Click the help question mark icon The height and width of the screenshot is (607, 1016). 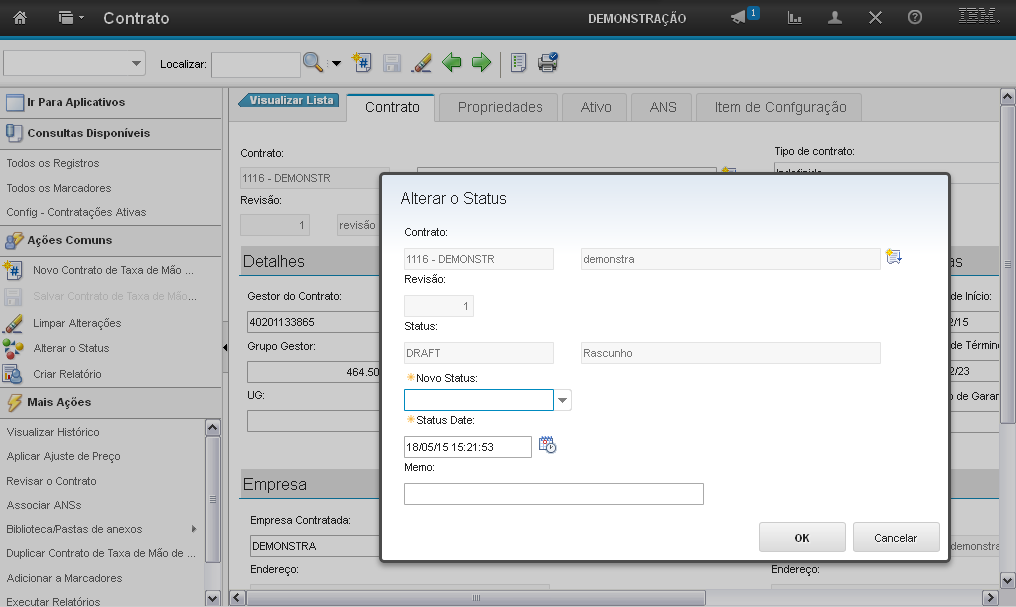(914, 18)
